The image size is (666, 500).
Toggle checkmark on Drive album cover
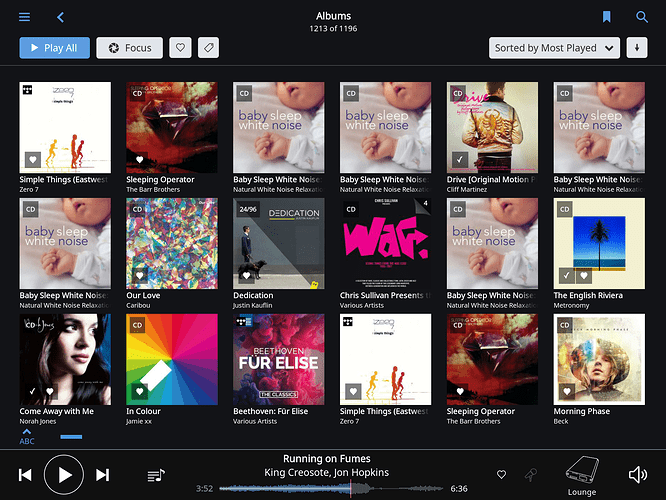[x=460, y=160]
